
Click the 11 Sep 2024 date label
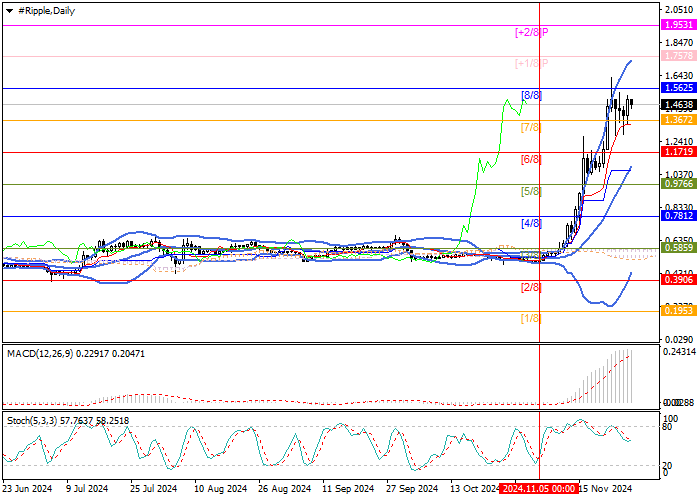pyautogui.click(x=348, y=489)
